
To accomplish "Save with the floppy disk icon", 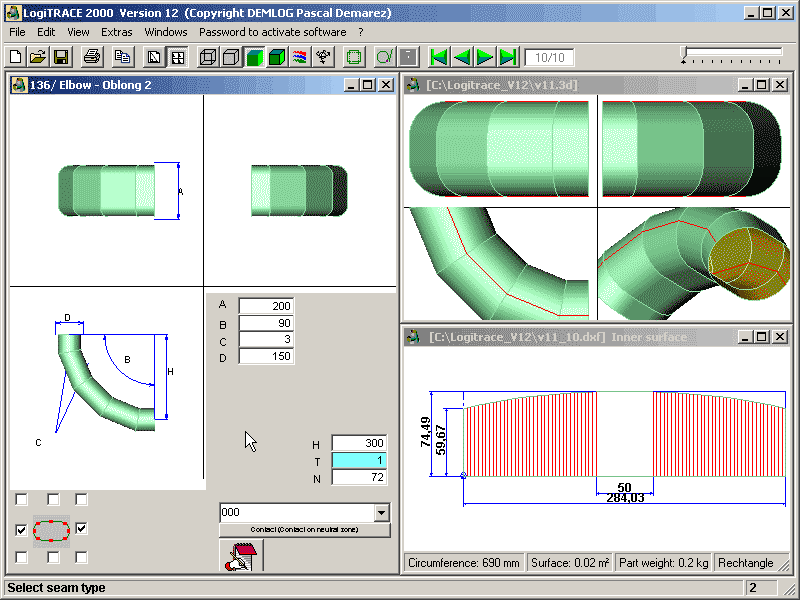I will [61, 57].
